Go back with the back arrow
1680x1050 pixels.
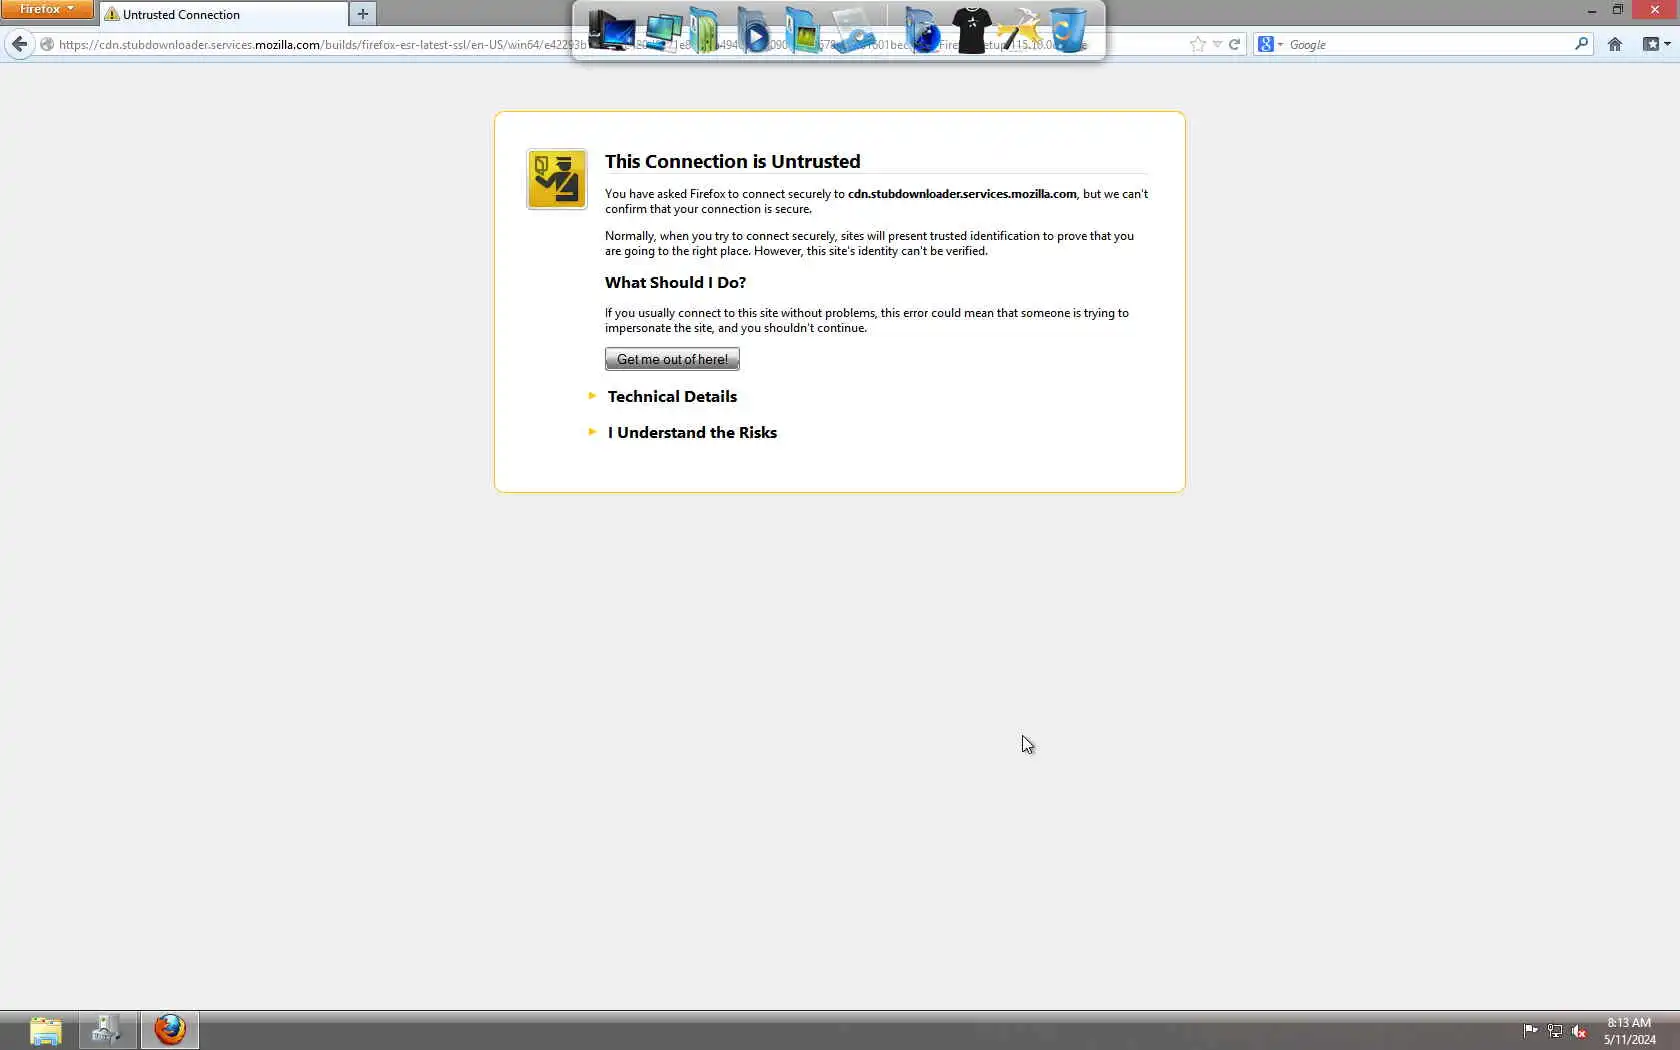tap(19, 44)
